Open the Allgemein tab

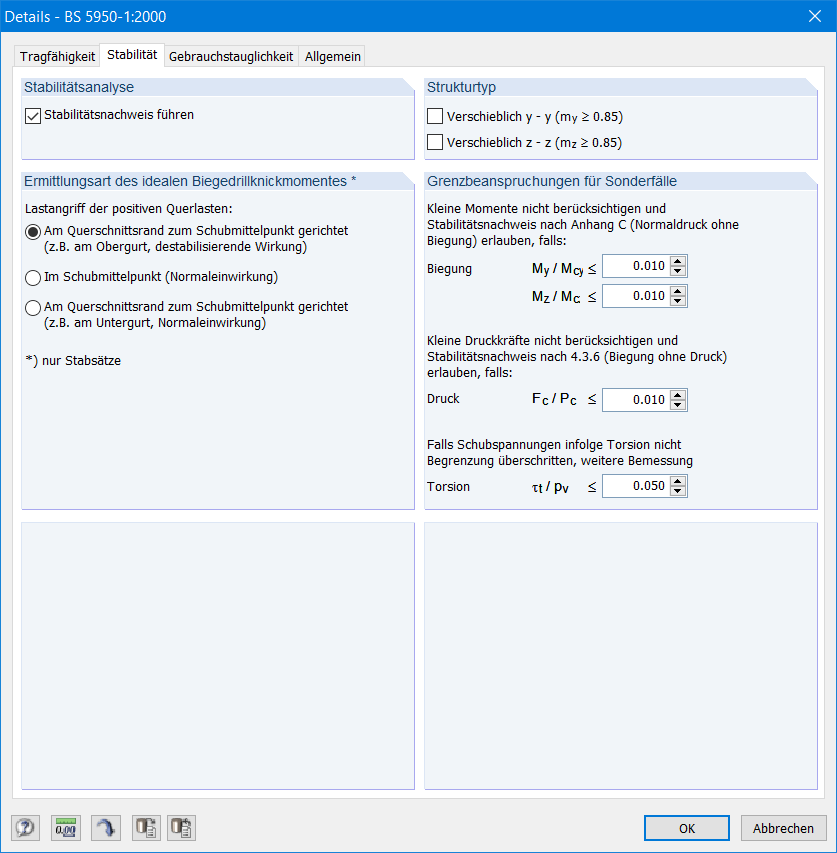(x=332, y=57)
